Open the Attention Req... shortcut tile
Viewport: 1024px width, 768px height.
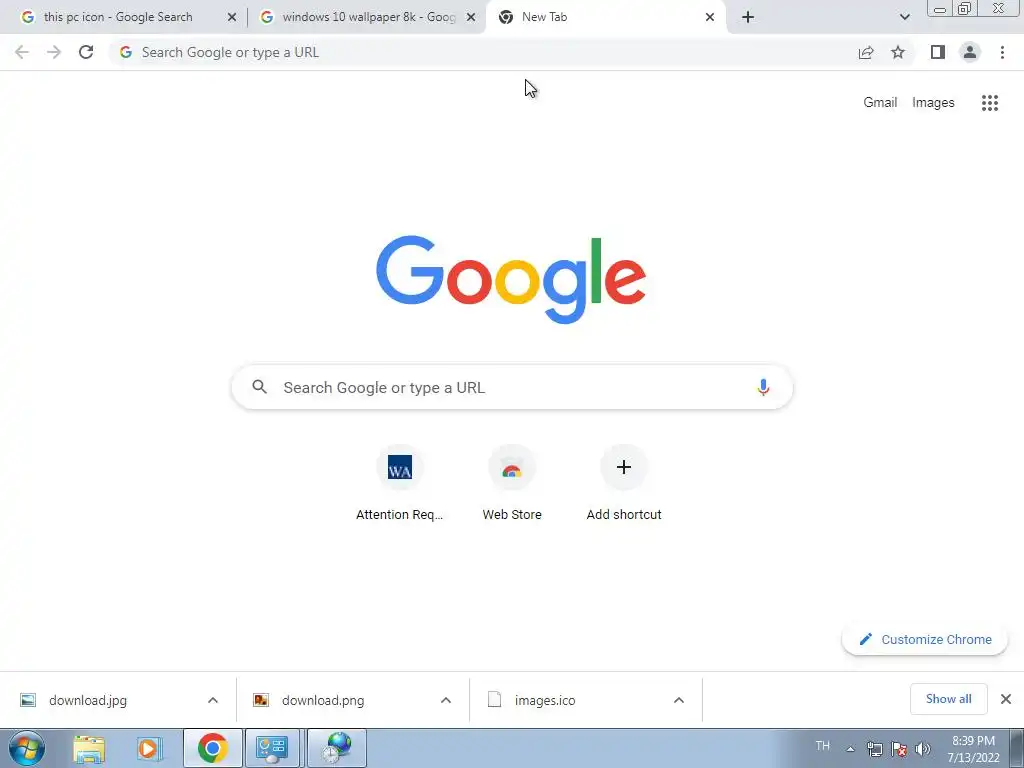click(x=400, y=483)
